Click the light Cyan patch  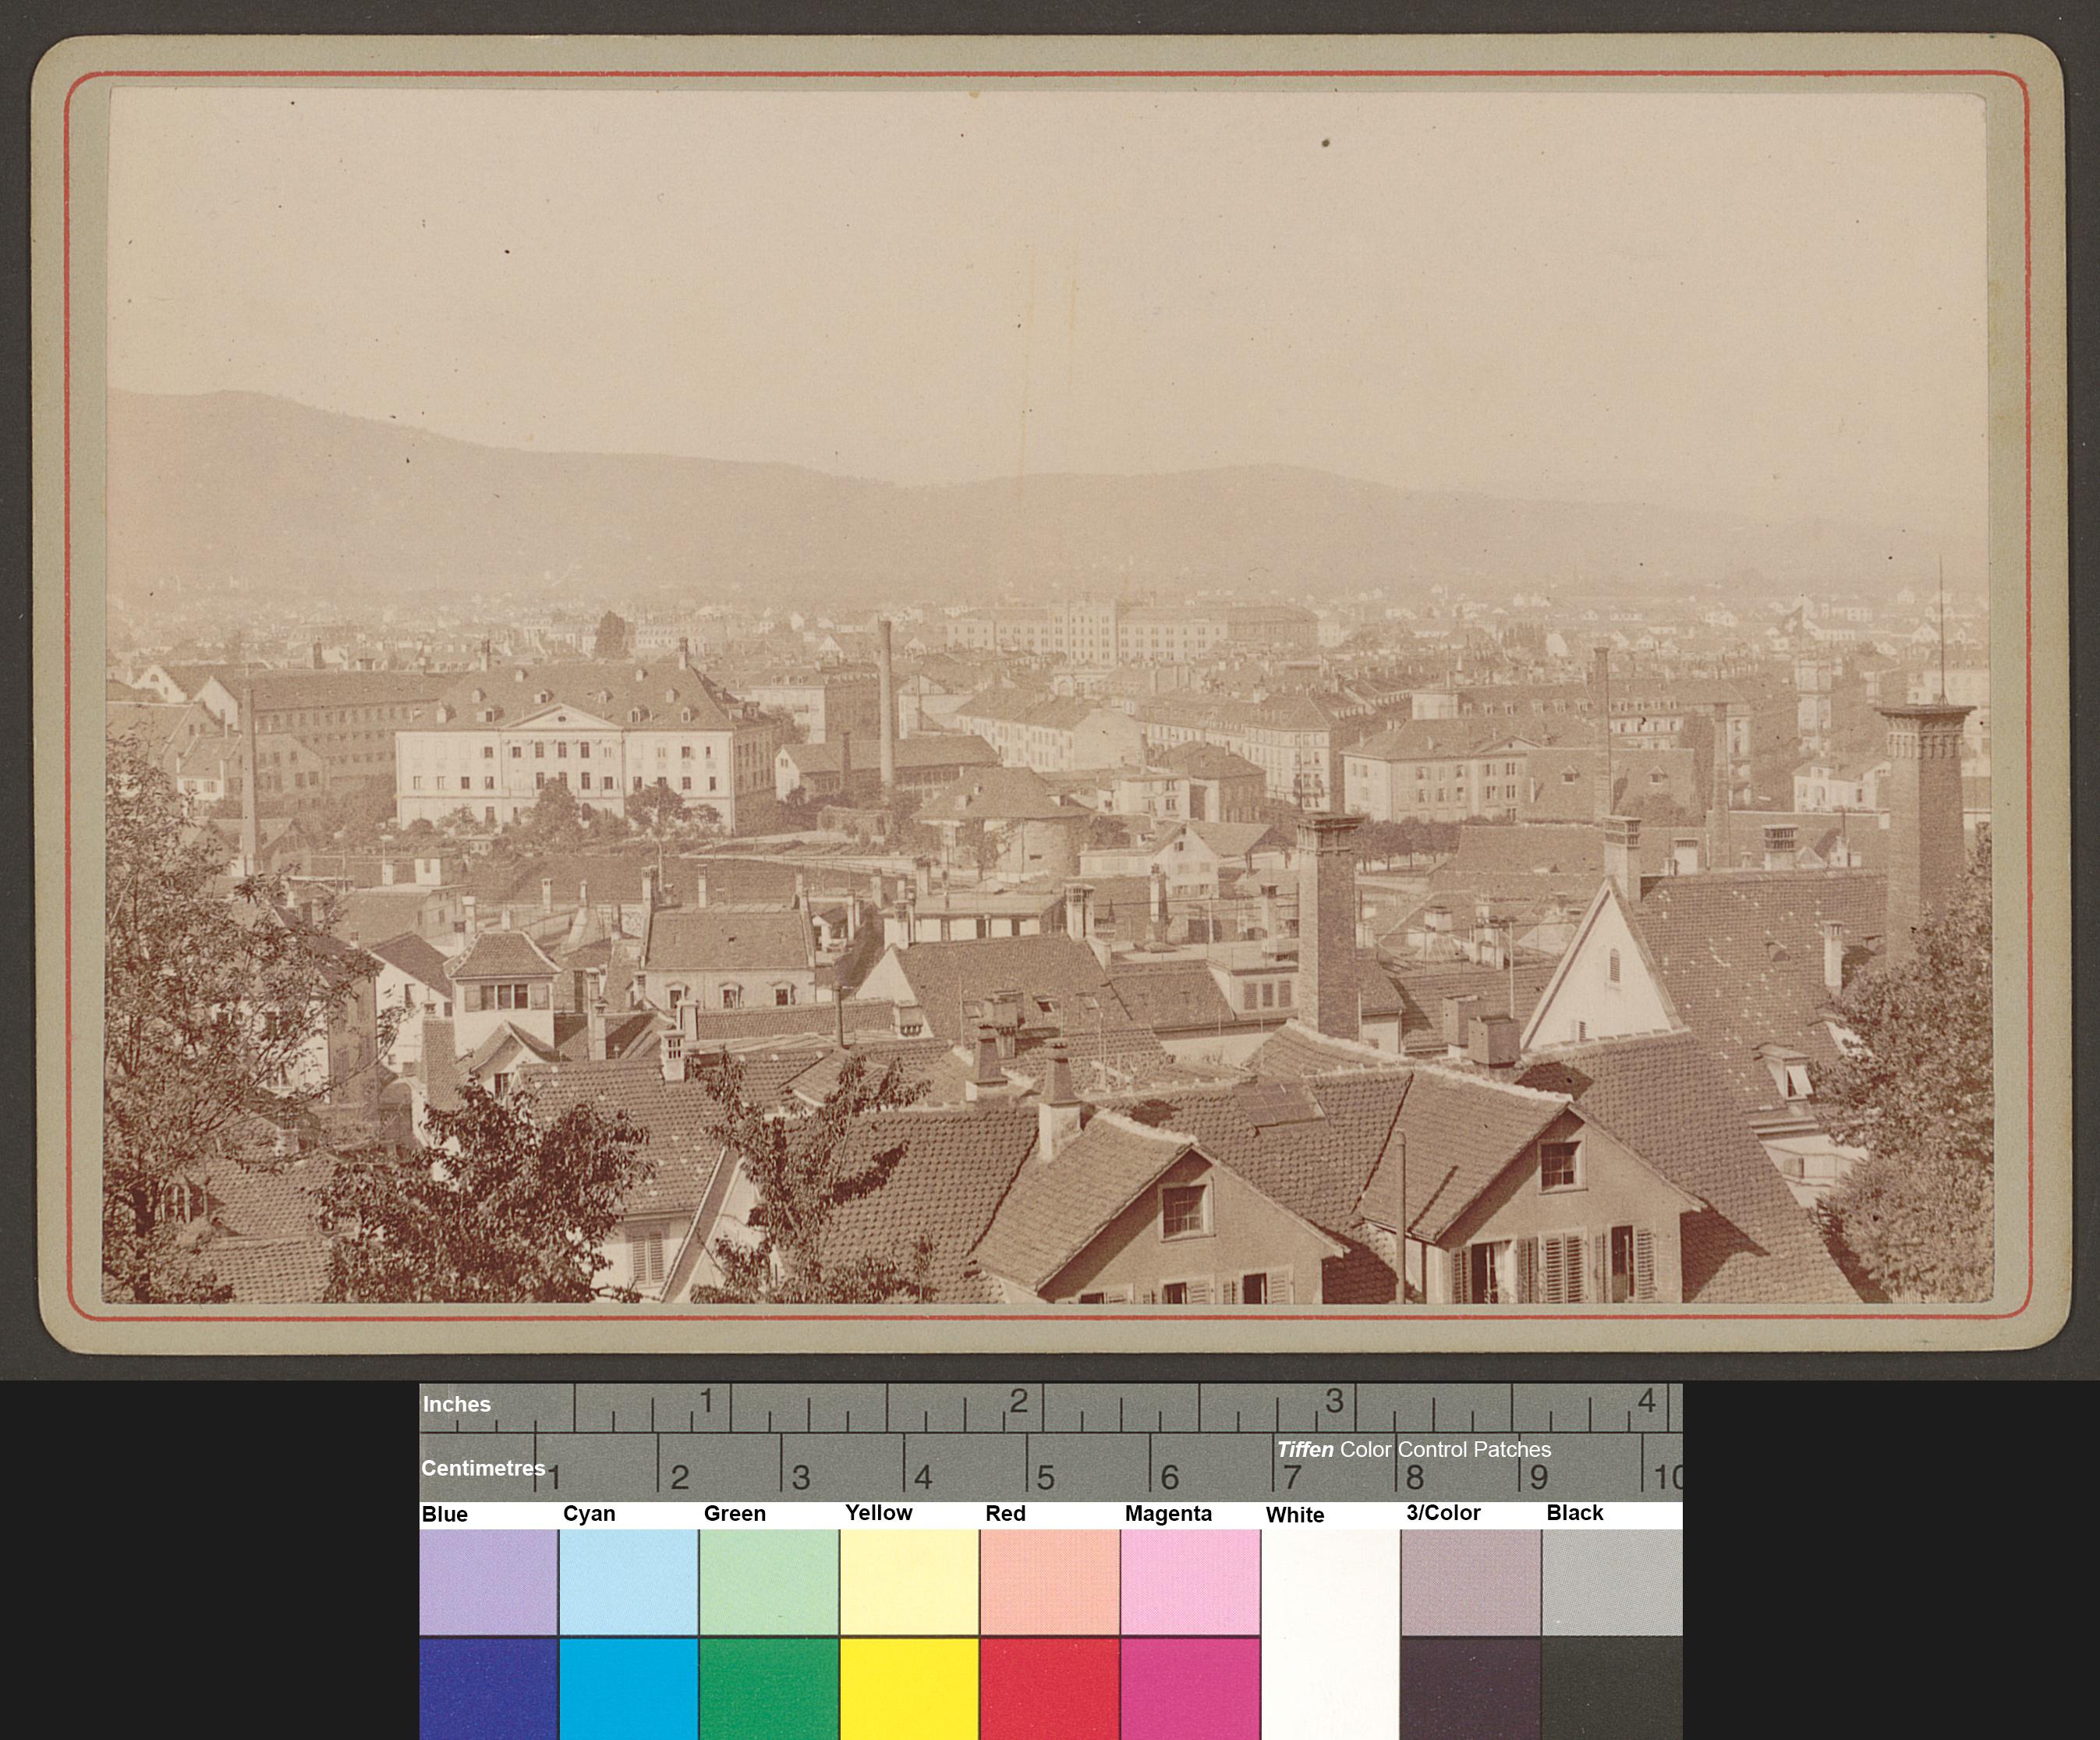[x=629, y=1581]
